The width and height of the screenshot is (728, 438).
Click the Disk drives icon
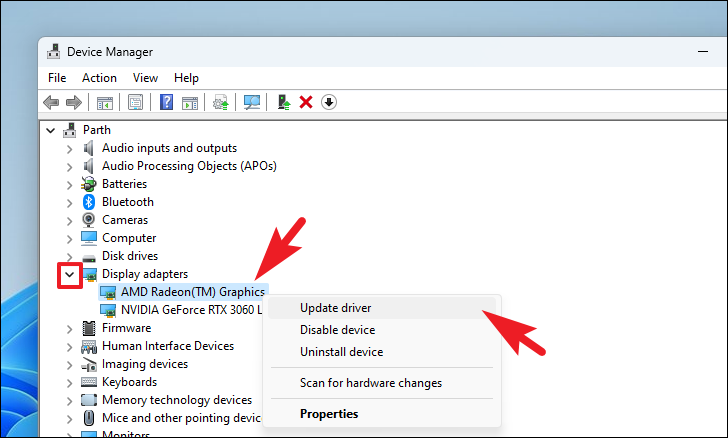click(x=89, y=256)
